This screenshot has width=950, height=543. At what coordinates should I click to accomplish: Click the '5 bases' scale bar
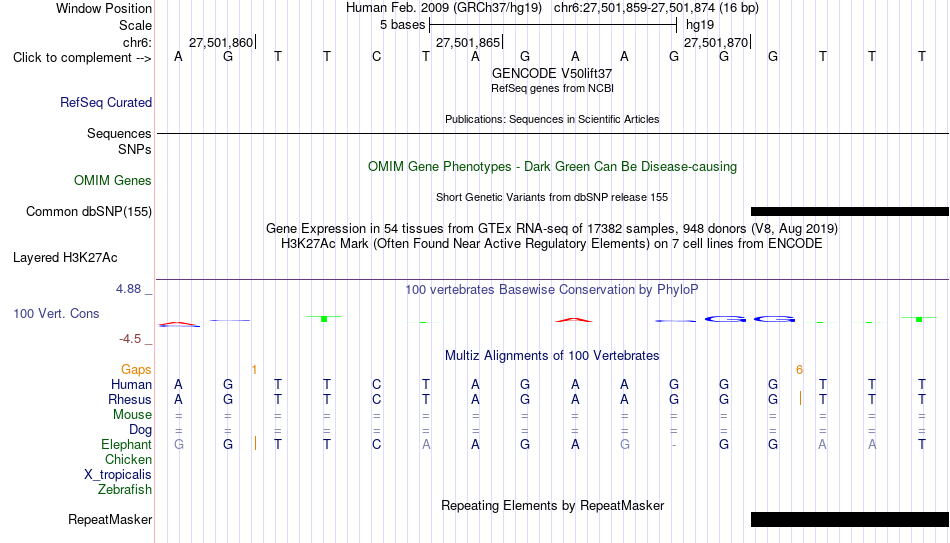(x=553, y=25)
